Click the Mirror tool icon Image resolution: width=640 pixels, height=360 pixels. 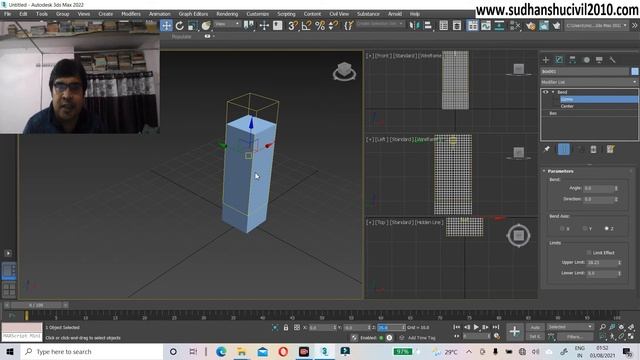(x=414, y=26)
